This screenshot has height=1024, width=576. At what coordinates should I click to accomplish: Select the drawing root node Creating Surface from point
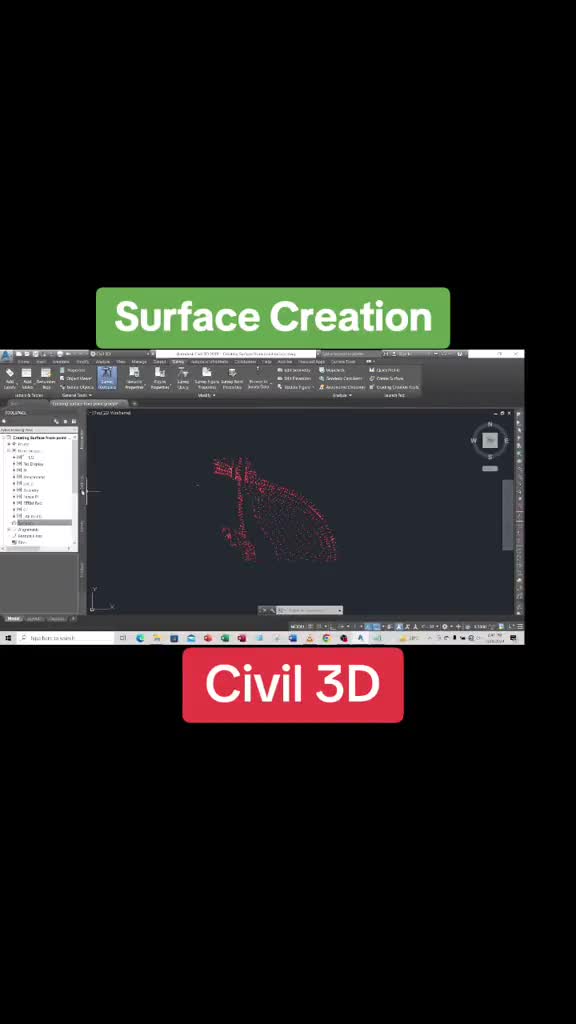pyautogui.click(x=40, y=438)
